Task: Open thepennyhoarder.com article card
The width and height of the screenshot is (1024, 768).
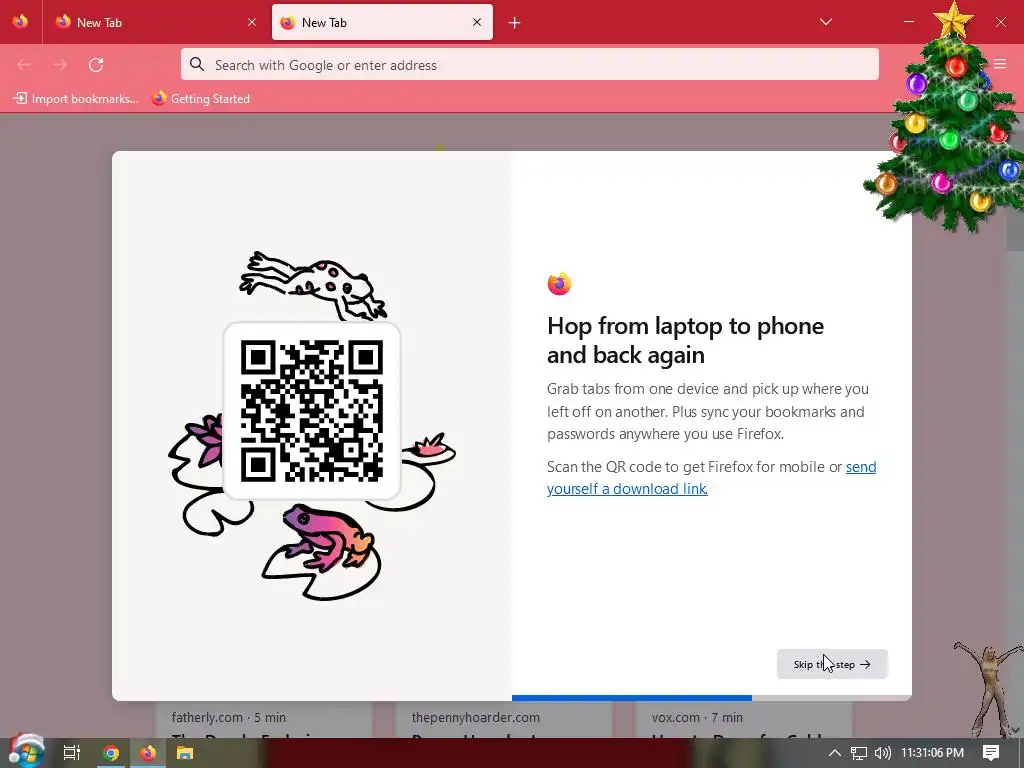Action: click(504, 720)
